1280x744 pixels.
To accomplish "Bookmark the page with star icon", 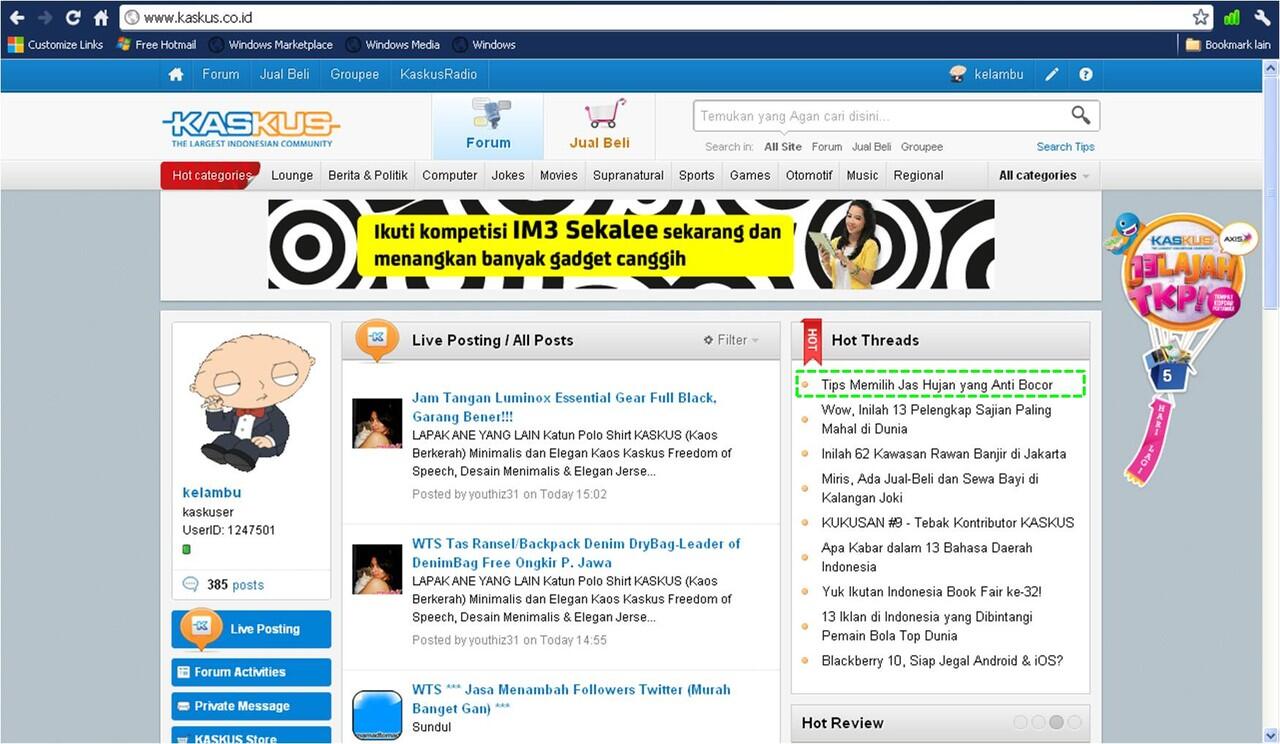I will [x=1201, y=17].
